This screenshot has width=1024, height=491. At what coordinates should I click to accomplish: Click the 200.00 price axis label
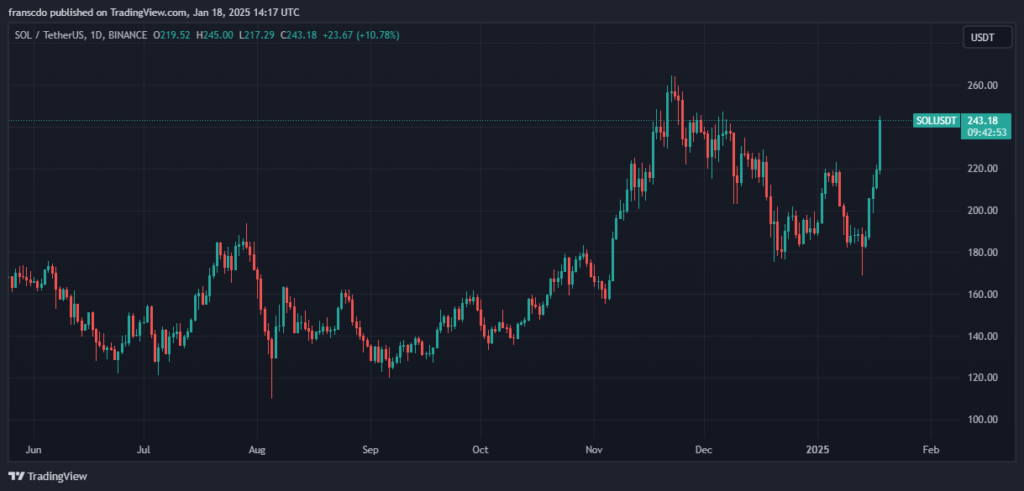pyautogui.click(x=982, y=210)
